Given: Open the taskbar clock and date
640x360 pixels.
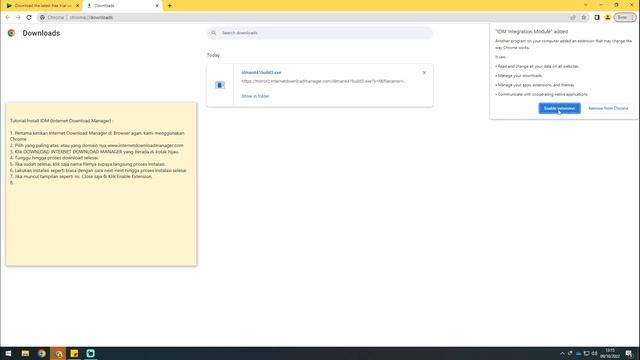Looking at the screenshot, I should tap(610, 353).
